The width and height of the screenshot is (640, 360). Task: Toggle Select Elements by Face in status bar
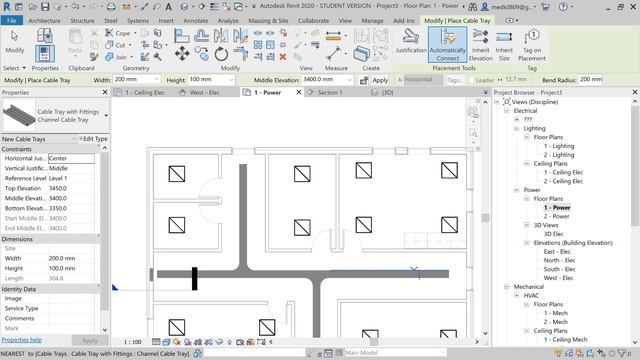[x=590, y=353]
